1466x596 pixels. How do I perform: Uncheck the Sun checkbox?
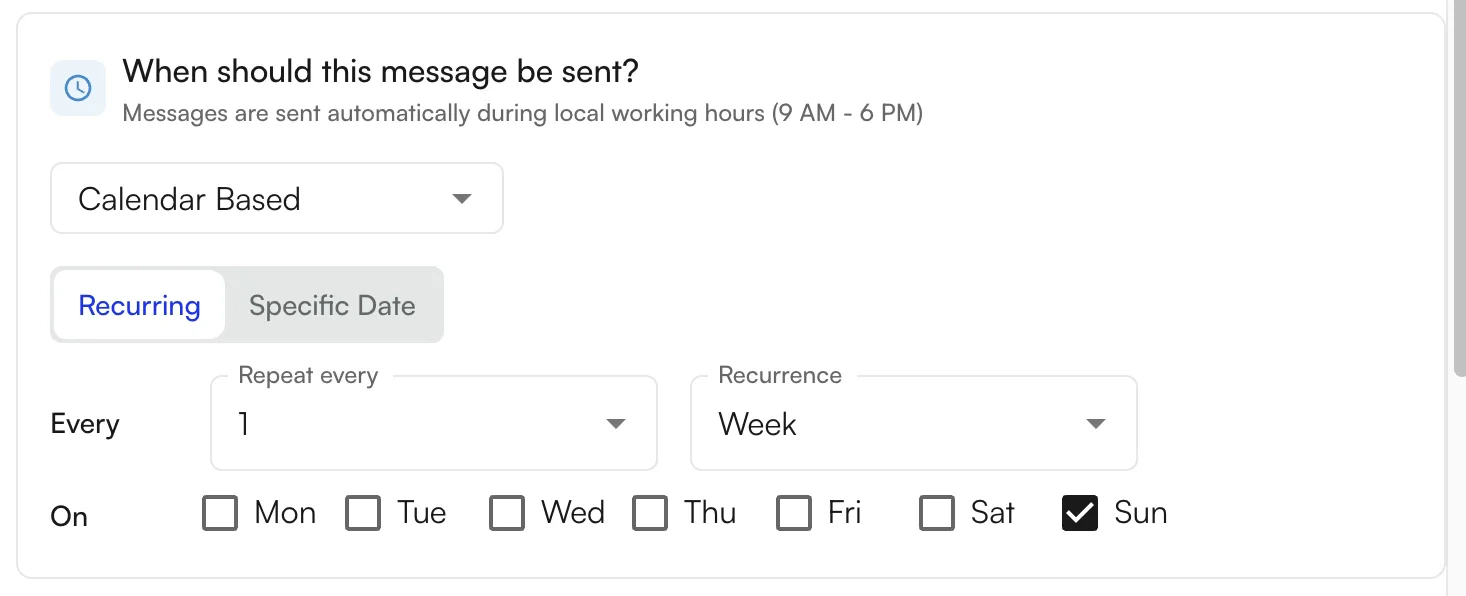coord(1079,513)
